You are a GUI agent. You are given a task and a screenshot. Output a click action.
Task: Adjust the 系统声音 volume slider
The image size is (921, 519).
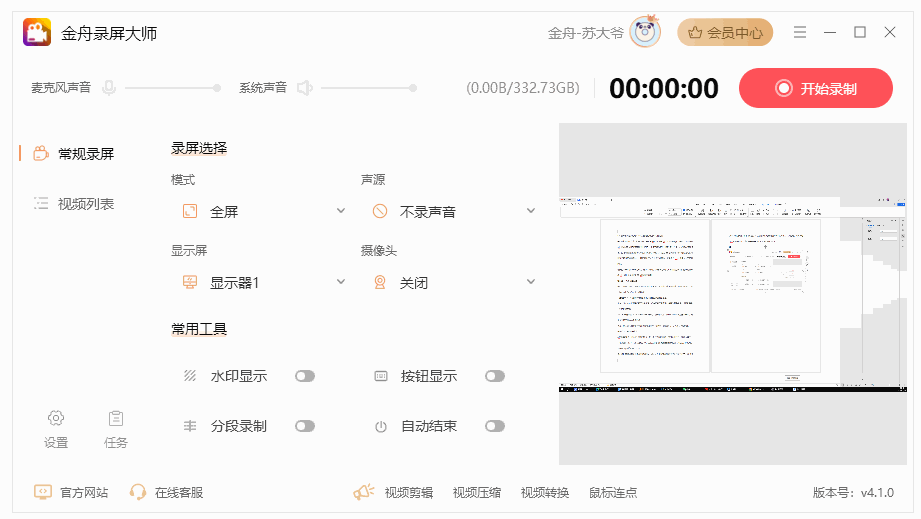coord(369,88)
